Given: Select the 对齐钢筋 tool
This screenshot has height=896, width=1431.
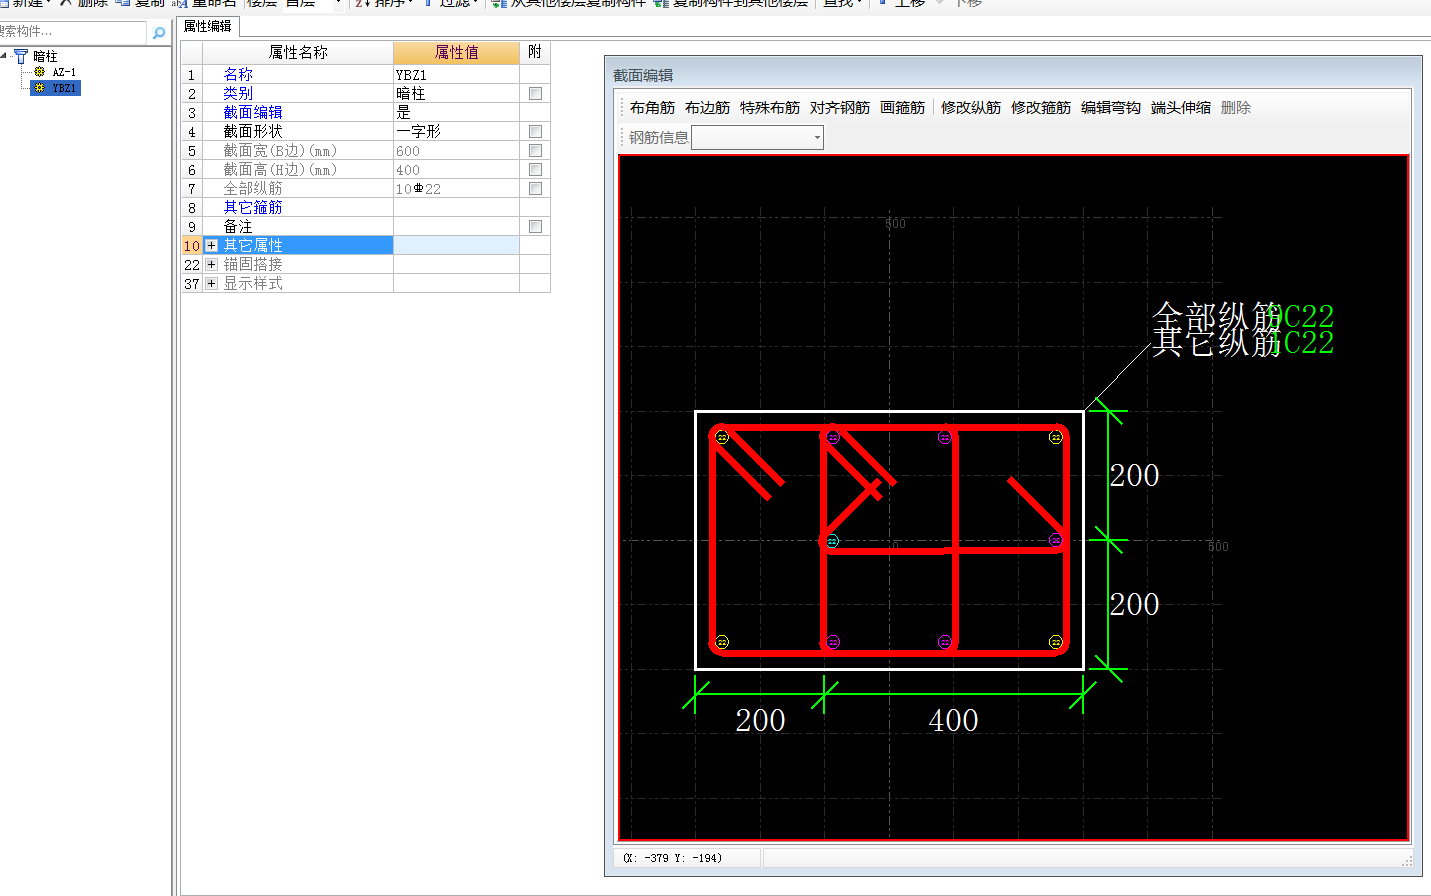Looking at the screenshot, I should (x=840, y=107).
